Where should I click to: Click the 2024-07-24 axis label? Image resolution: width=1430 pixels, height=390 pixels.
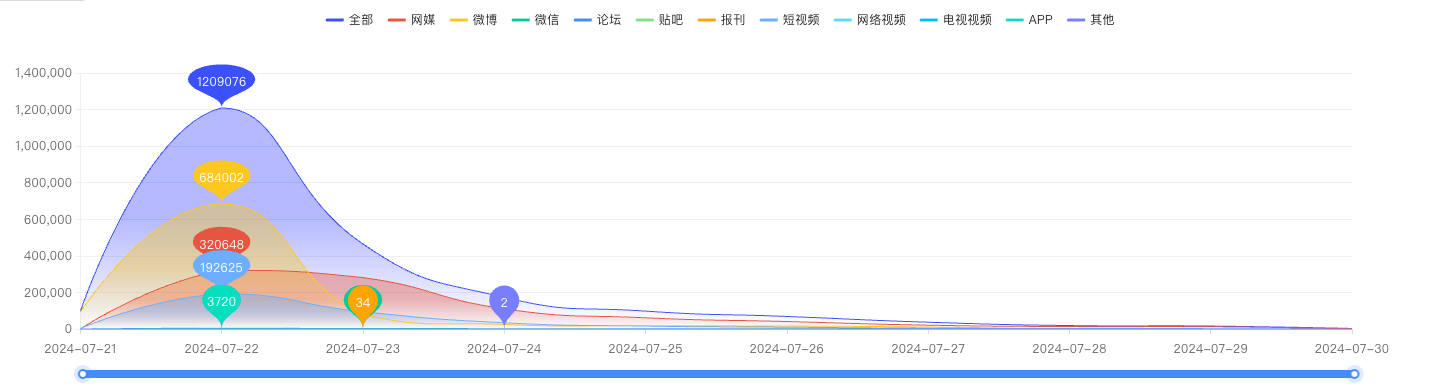pyautogui.click(x=504, y=349)
